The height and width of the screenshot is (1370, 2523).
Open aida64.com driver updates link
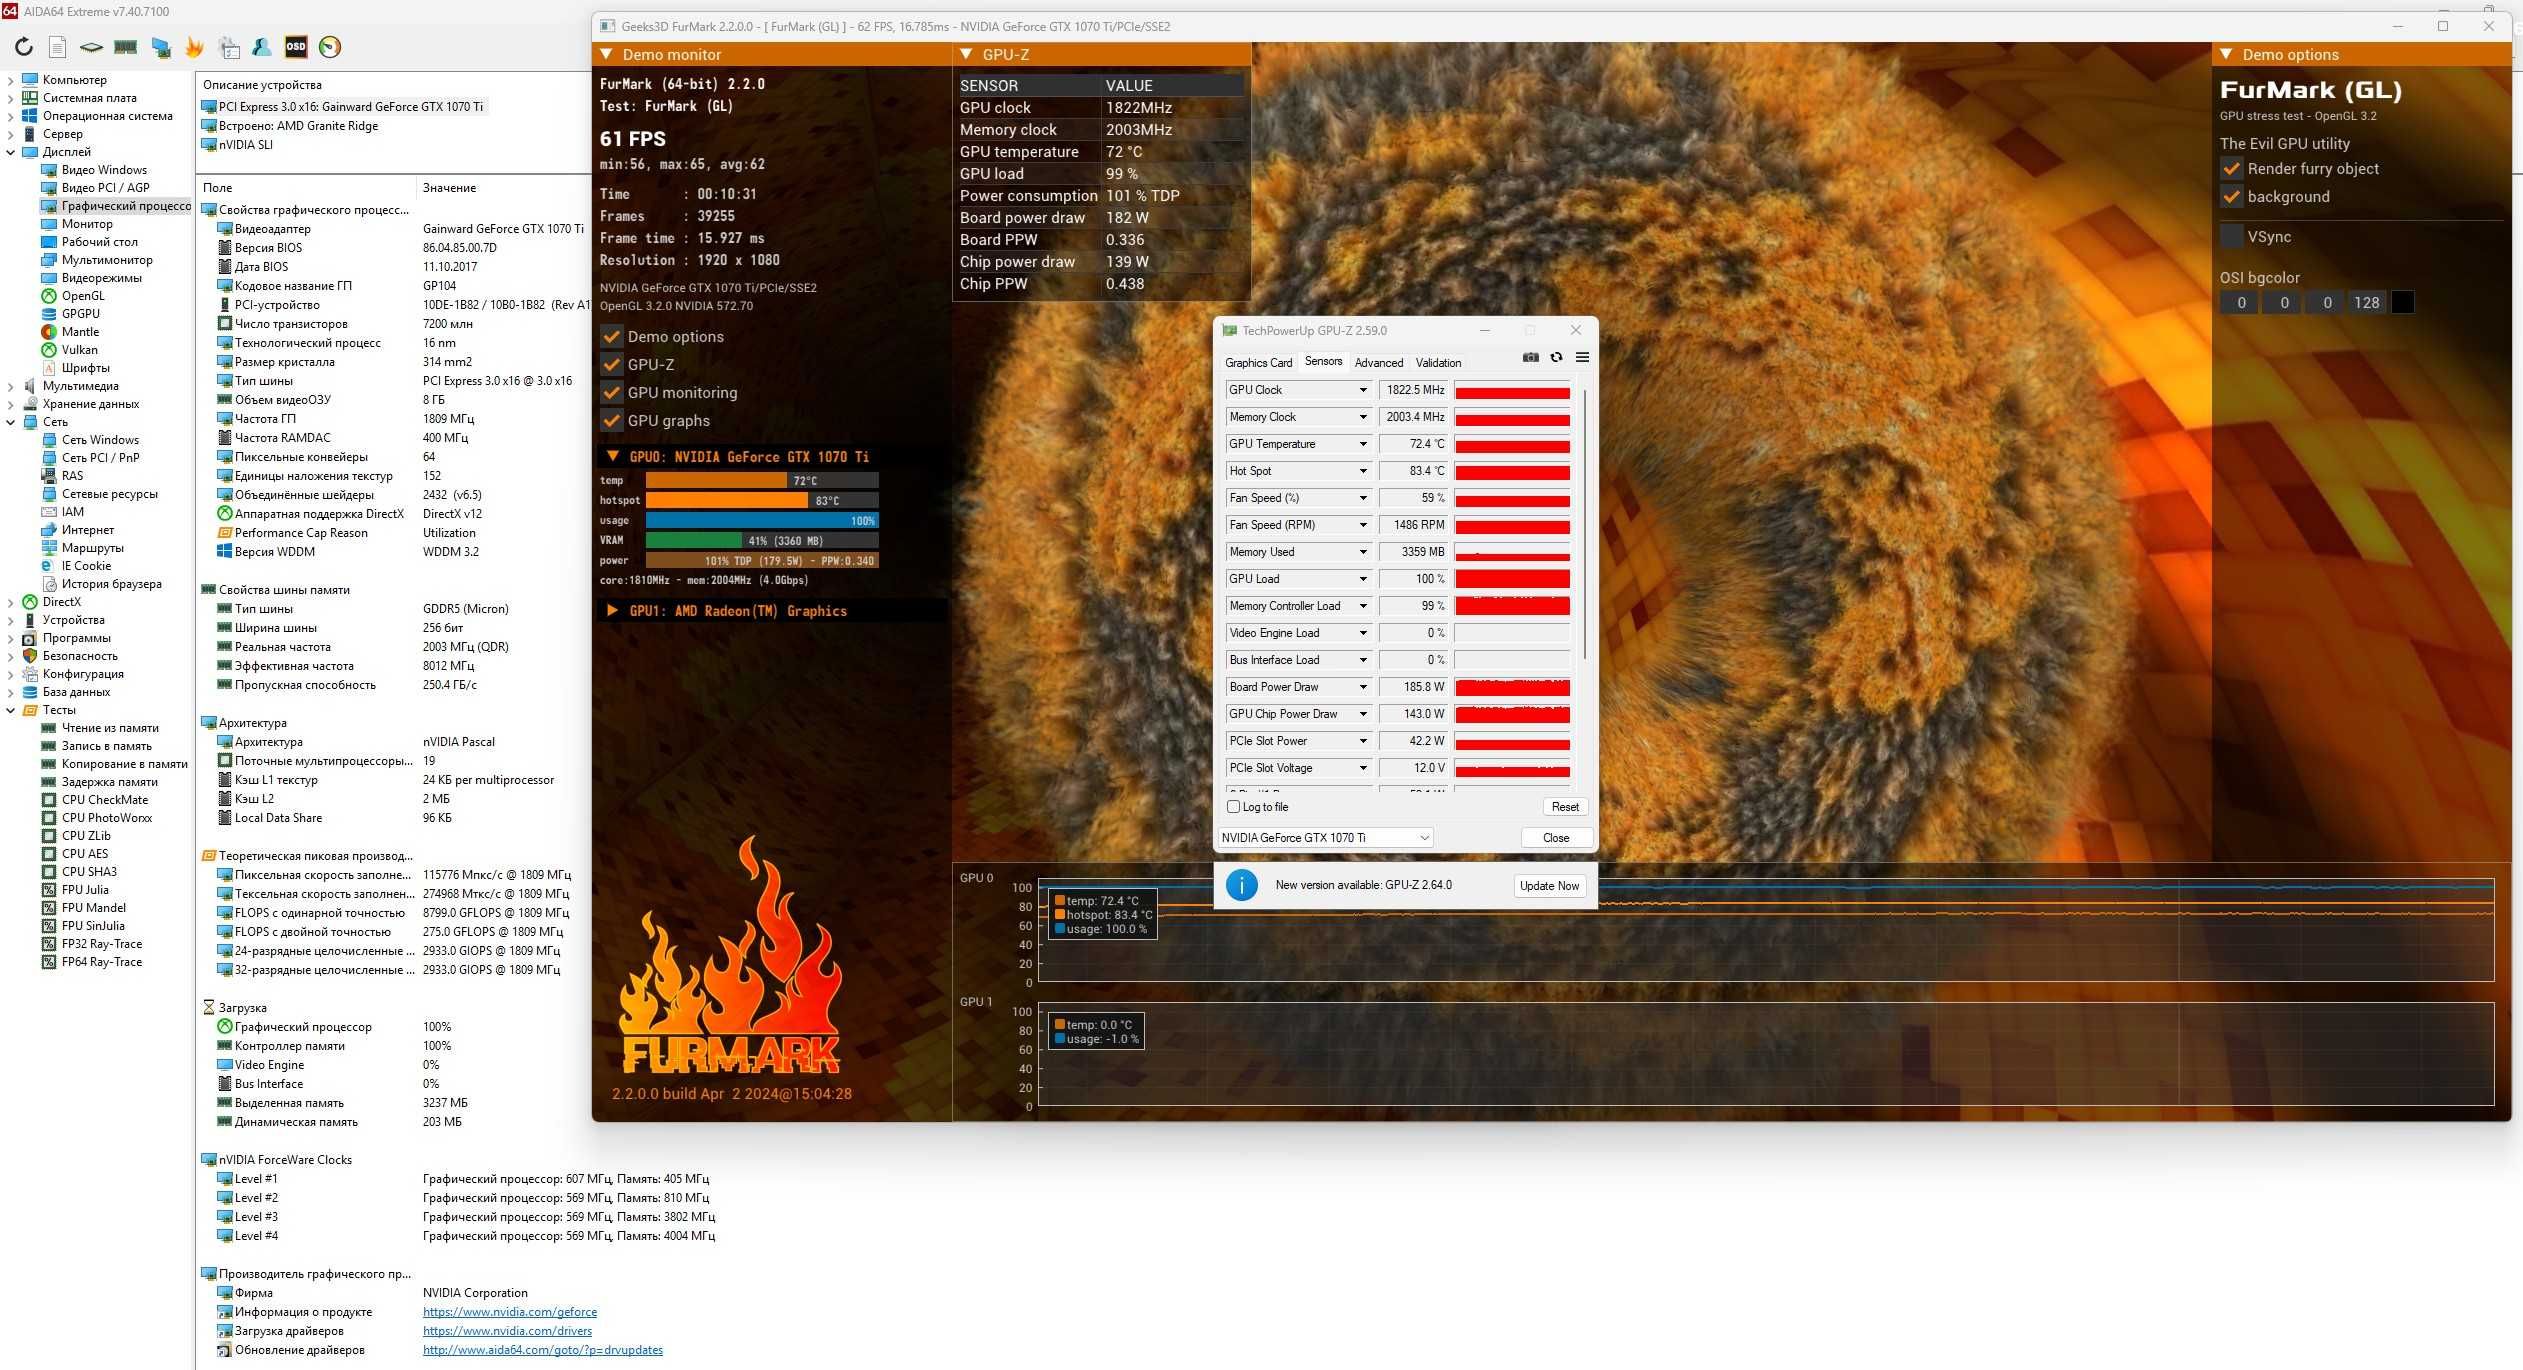pos(543,1350)
